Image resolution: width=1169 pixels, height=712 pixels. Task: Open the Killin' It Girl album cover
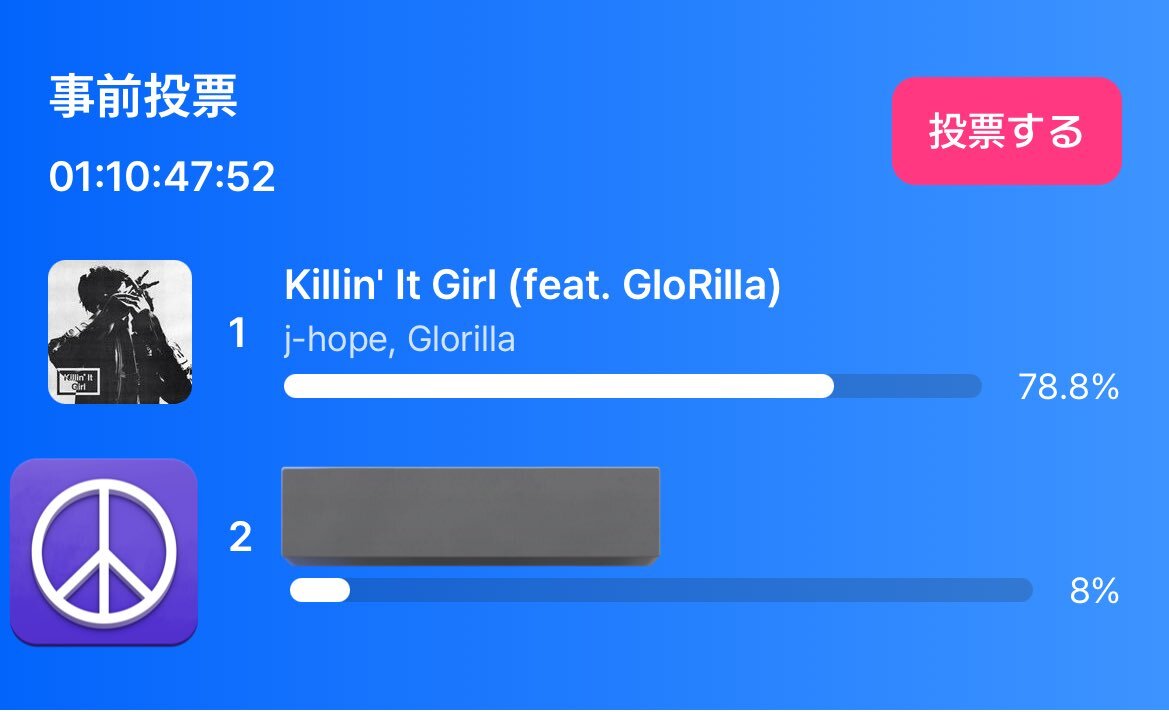[120, 332]
